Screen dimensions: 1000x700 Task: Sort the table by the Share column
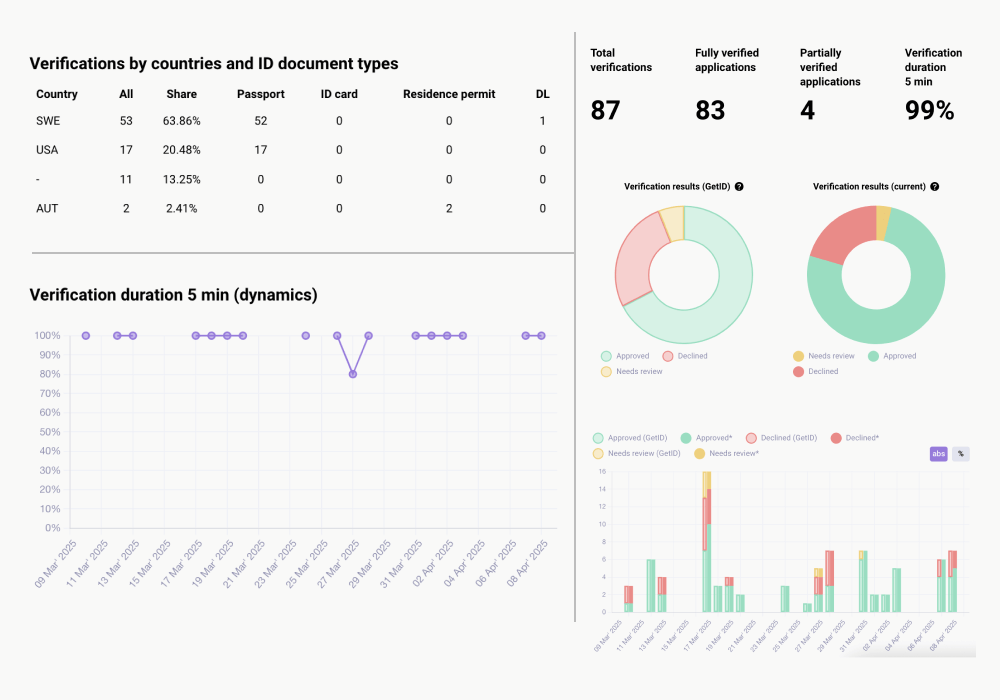pyautogui.click(x=183, y=94)
